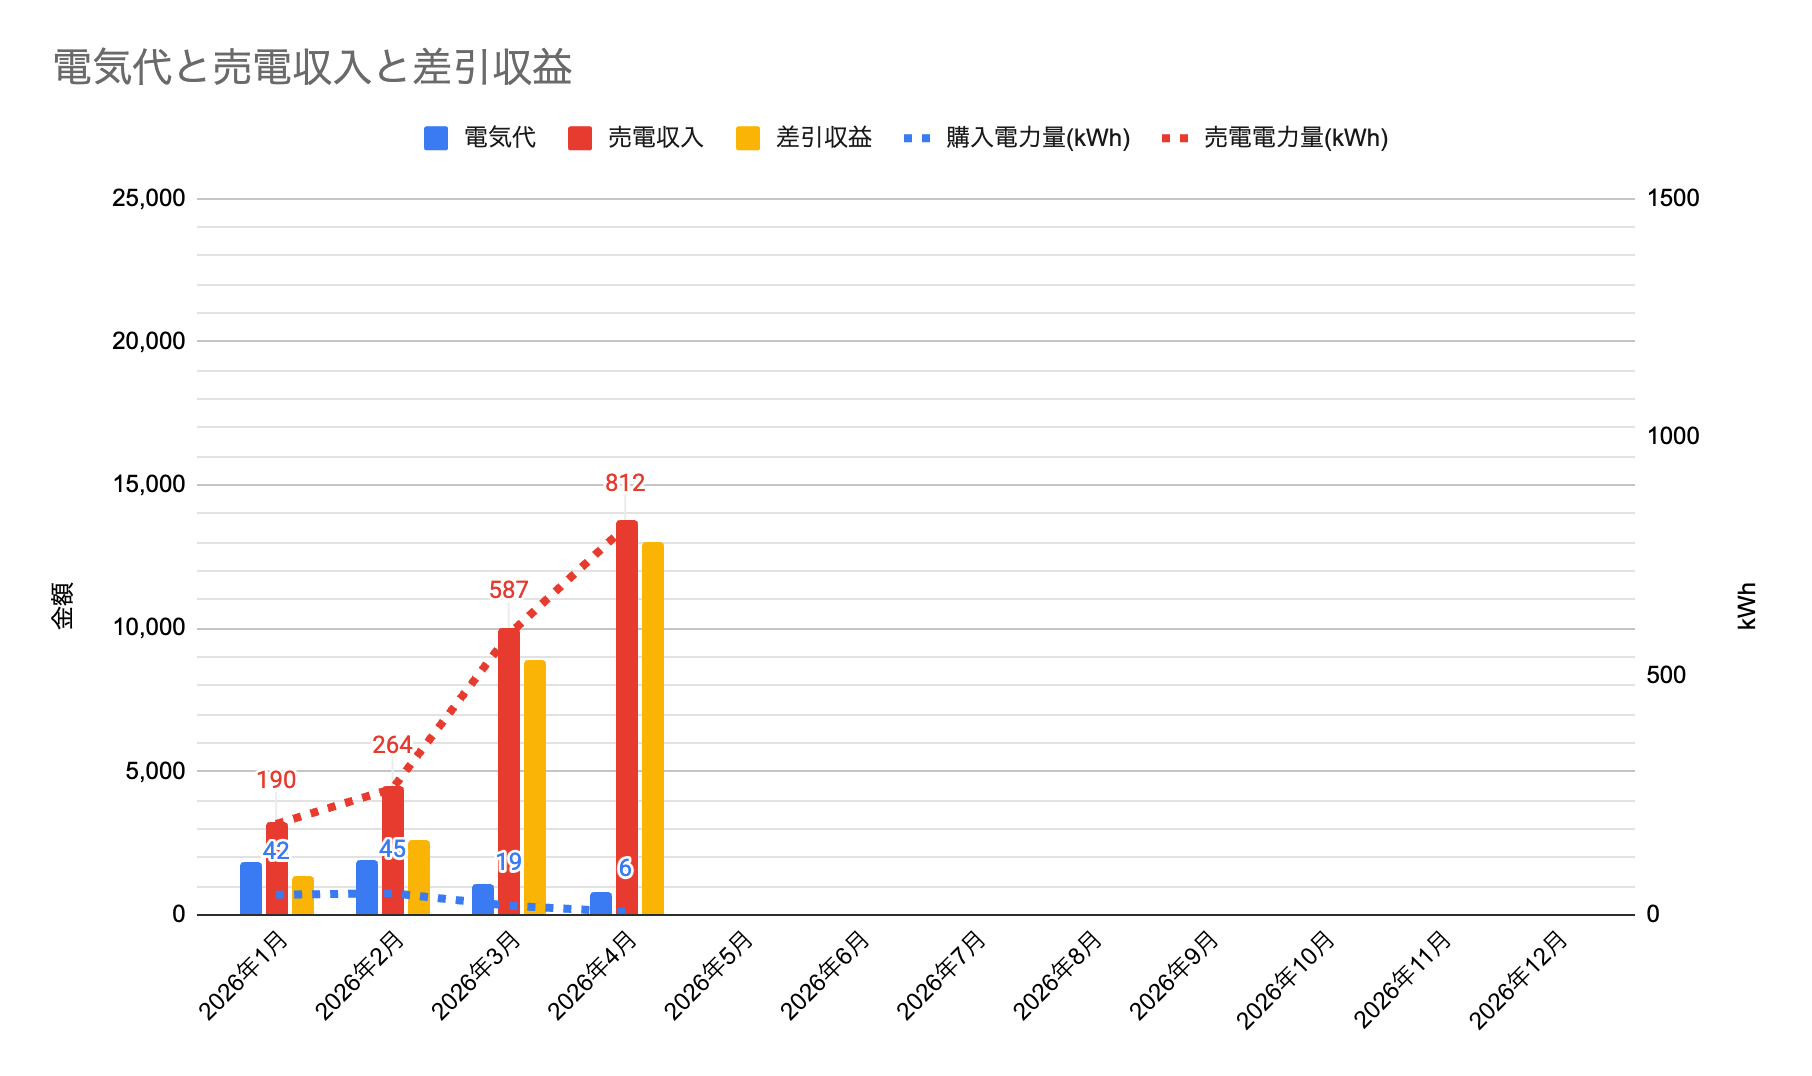Click the 2026年11月 axis label

click(x=1404, y=980)
